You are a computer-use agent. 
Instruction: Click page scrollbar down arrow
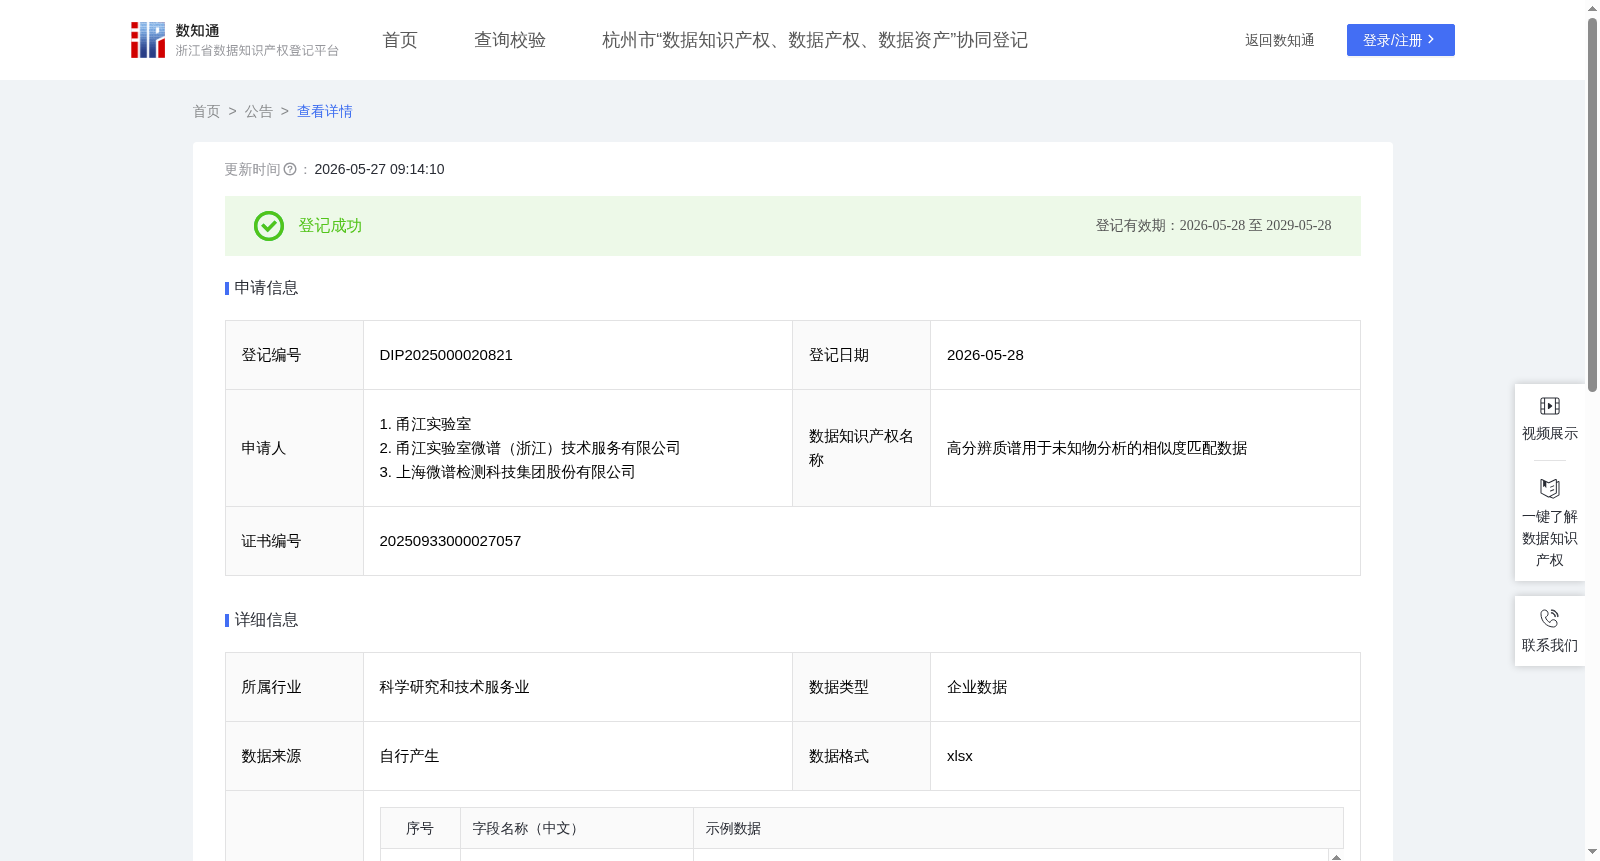[x=1592, y=852]
